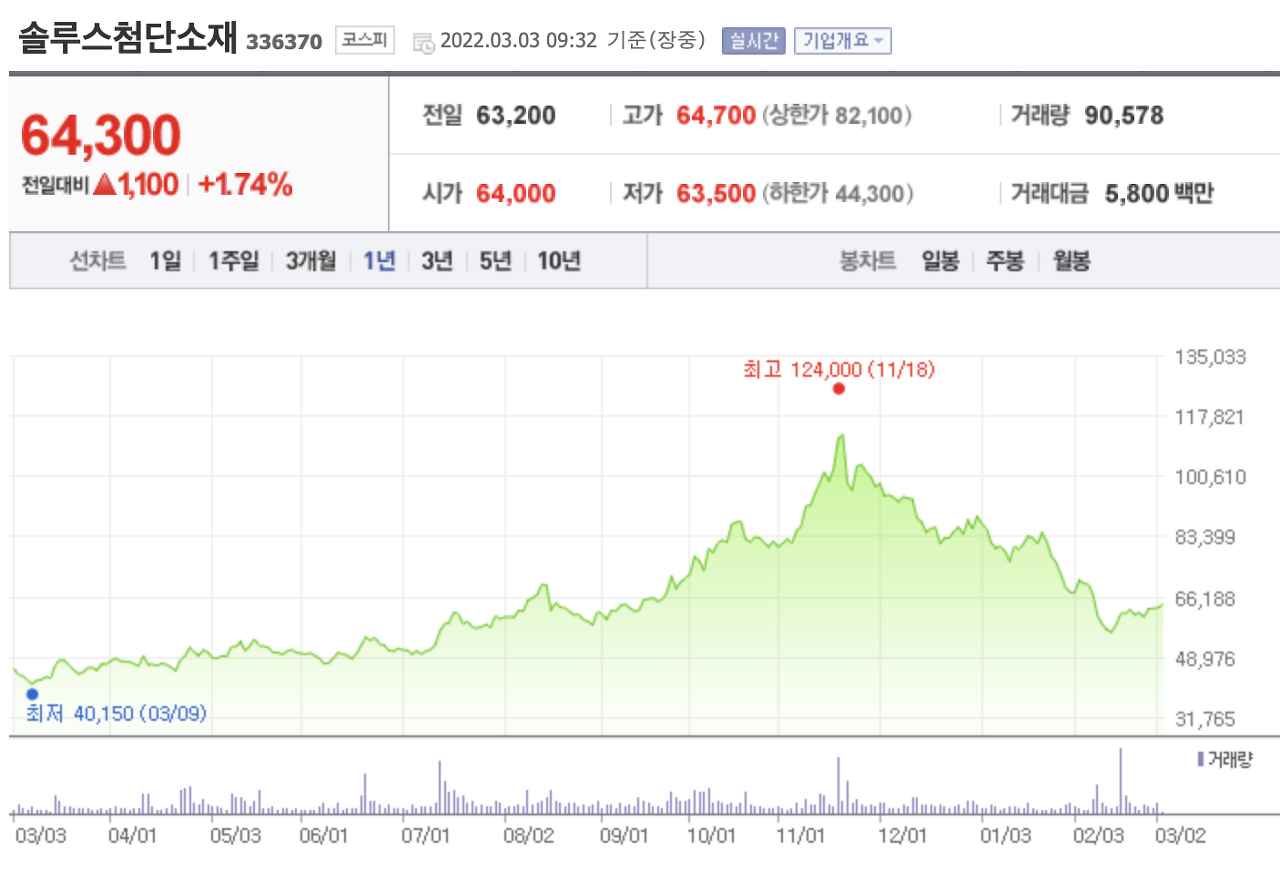Show the 10년 line chart
Screen dimensions: 1280x870
559,262
